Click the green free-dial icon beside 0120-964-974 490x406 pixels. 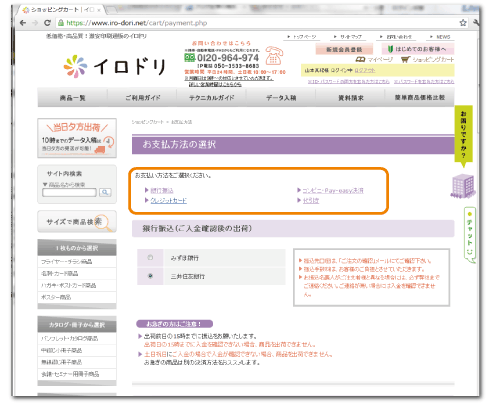[189, 58]
